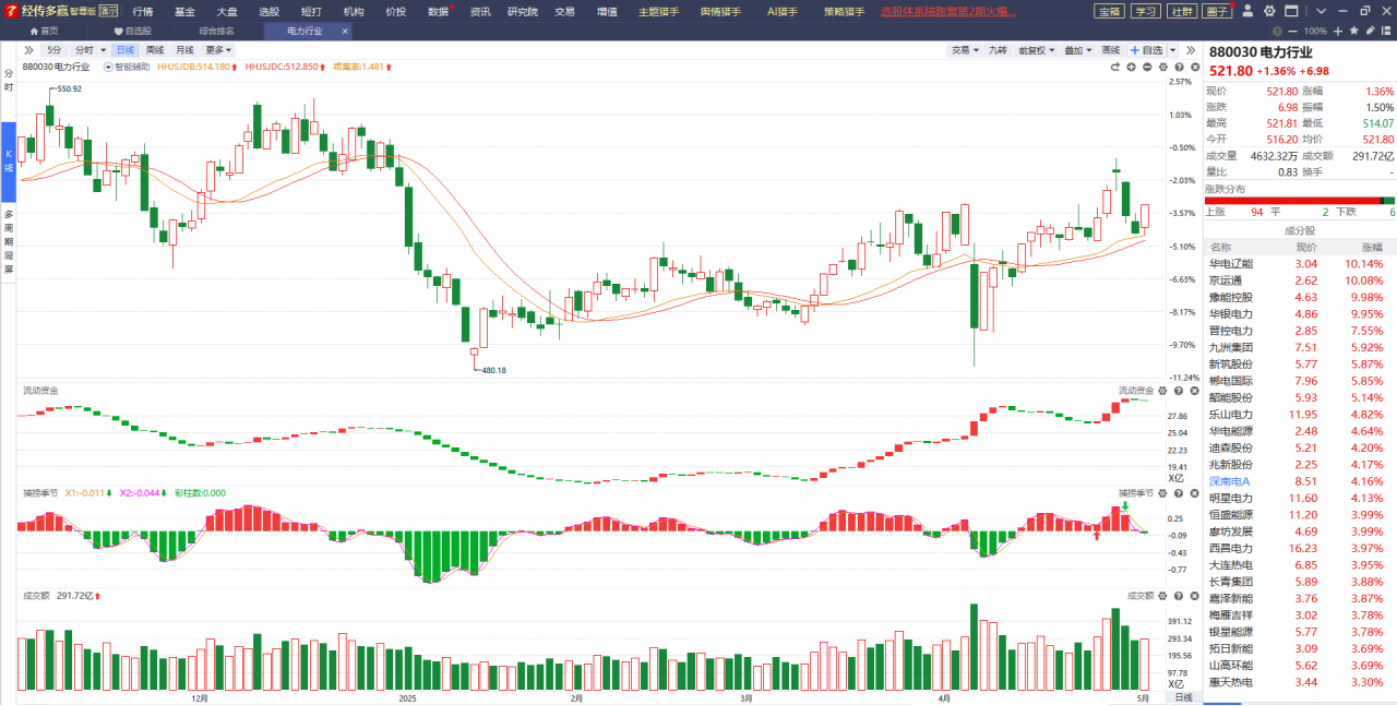This screenshot has height=706, width=1397.
Task: Select the K线 vertical side tab
Action: 8,160
